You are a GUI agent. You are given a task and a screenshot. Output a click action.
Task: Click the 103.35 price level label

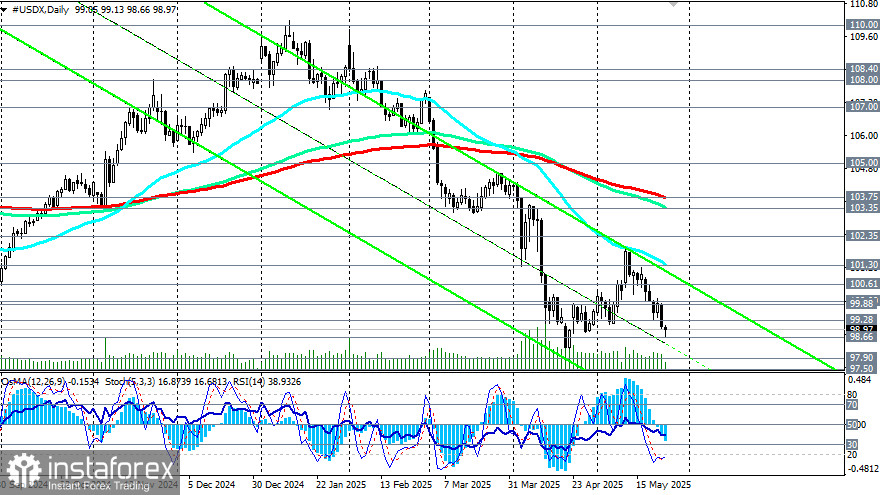863,208
